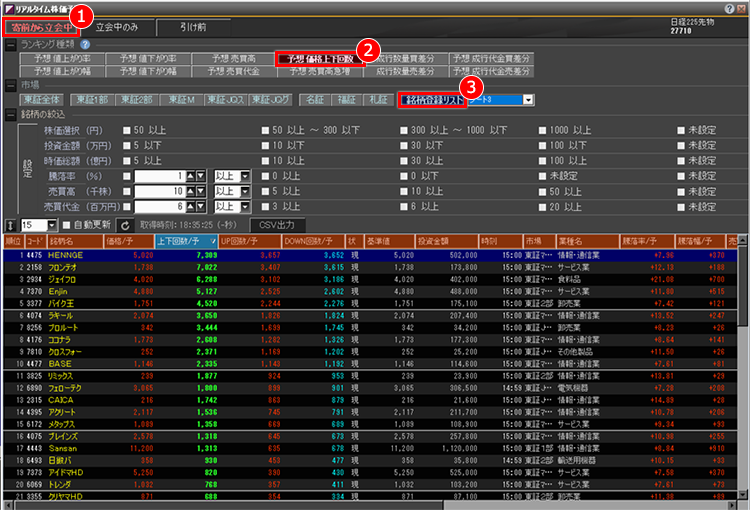Switch to the 立会中のみ tab
Viewport: 750px width, 510px height.
coord(115,26)
